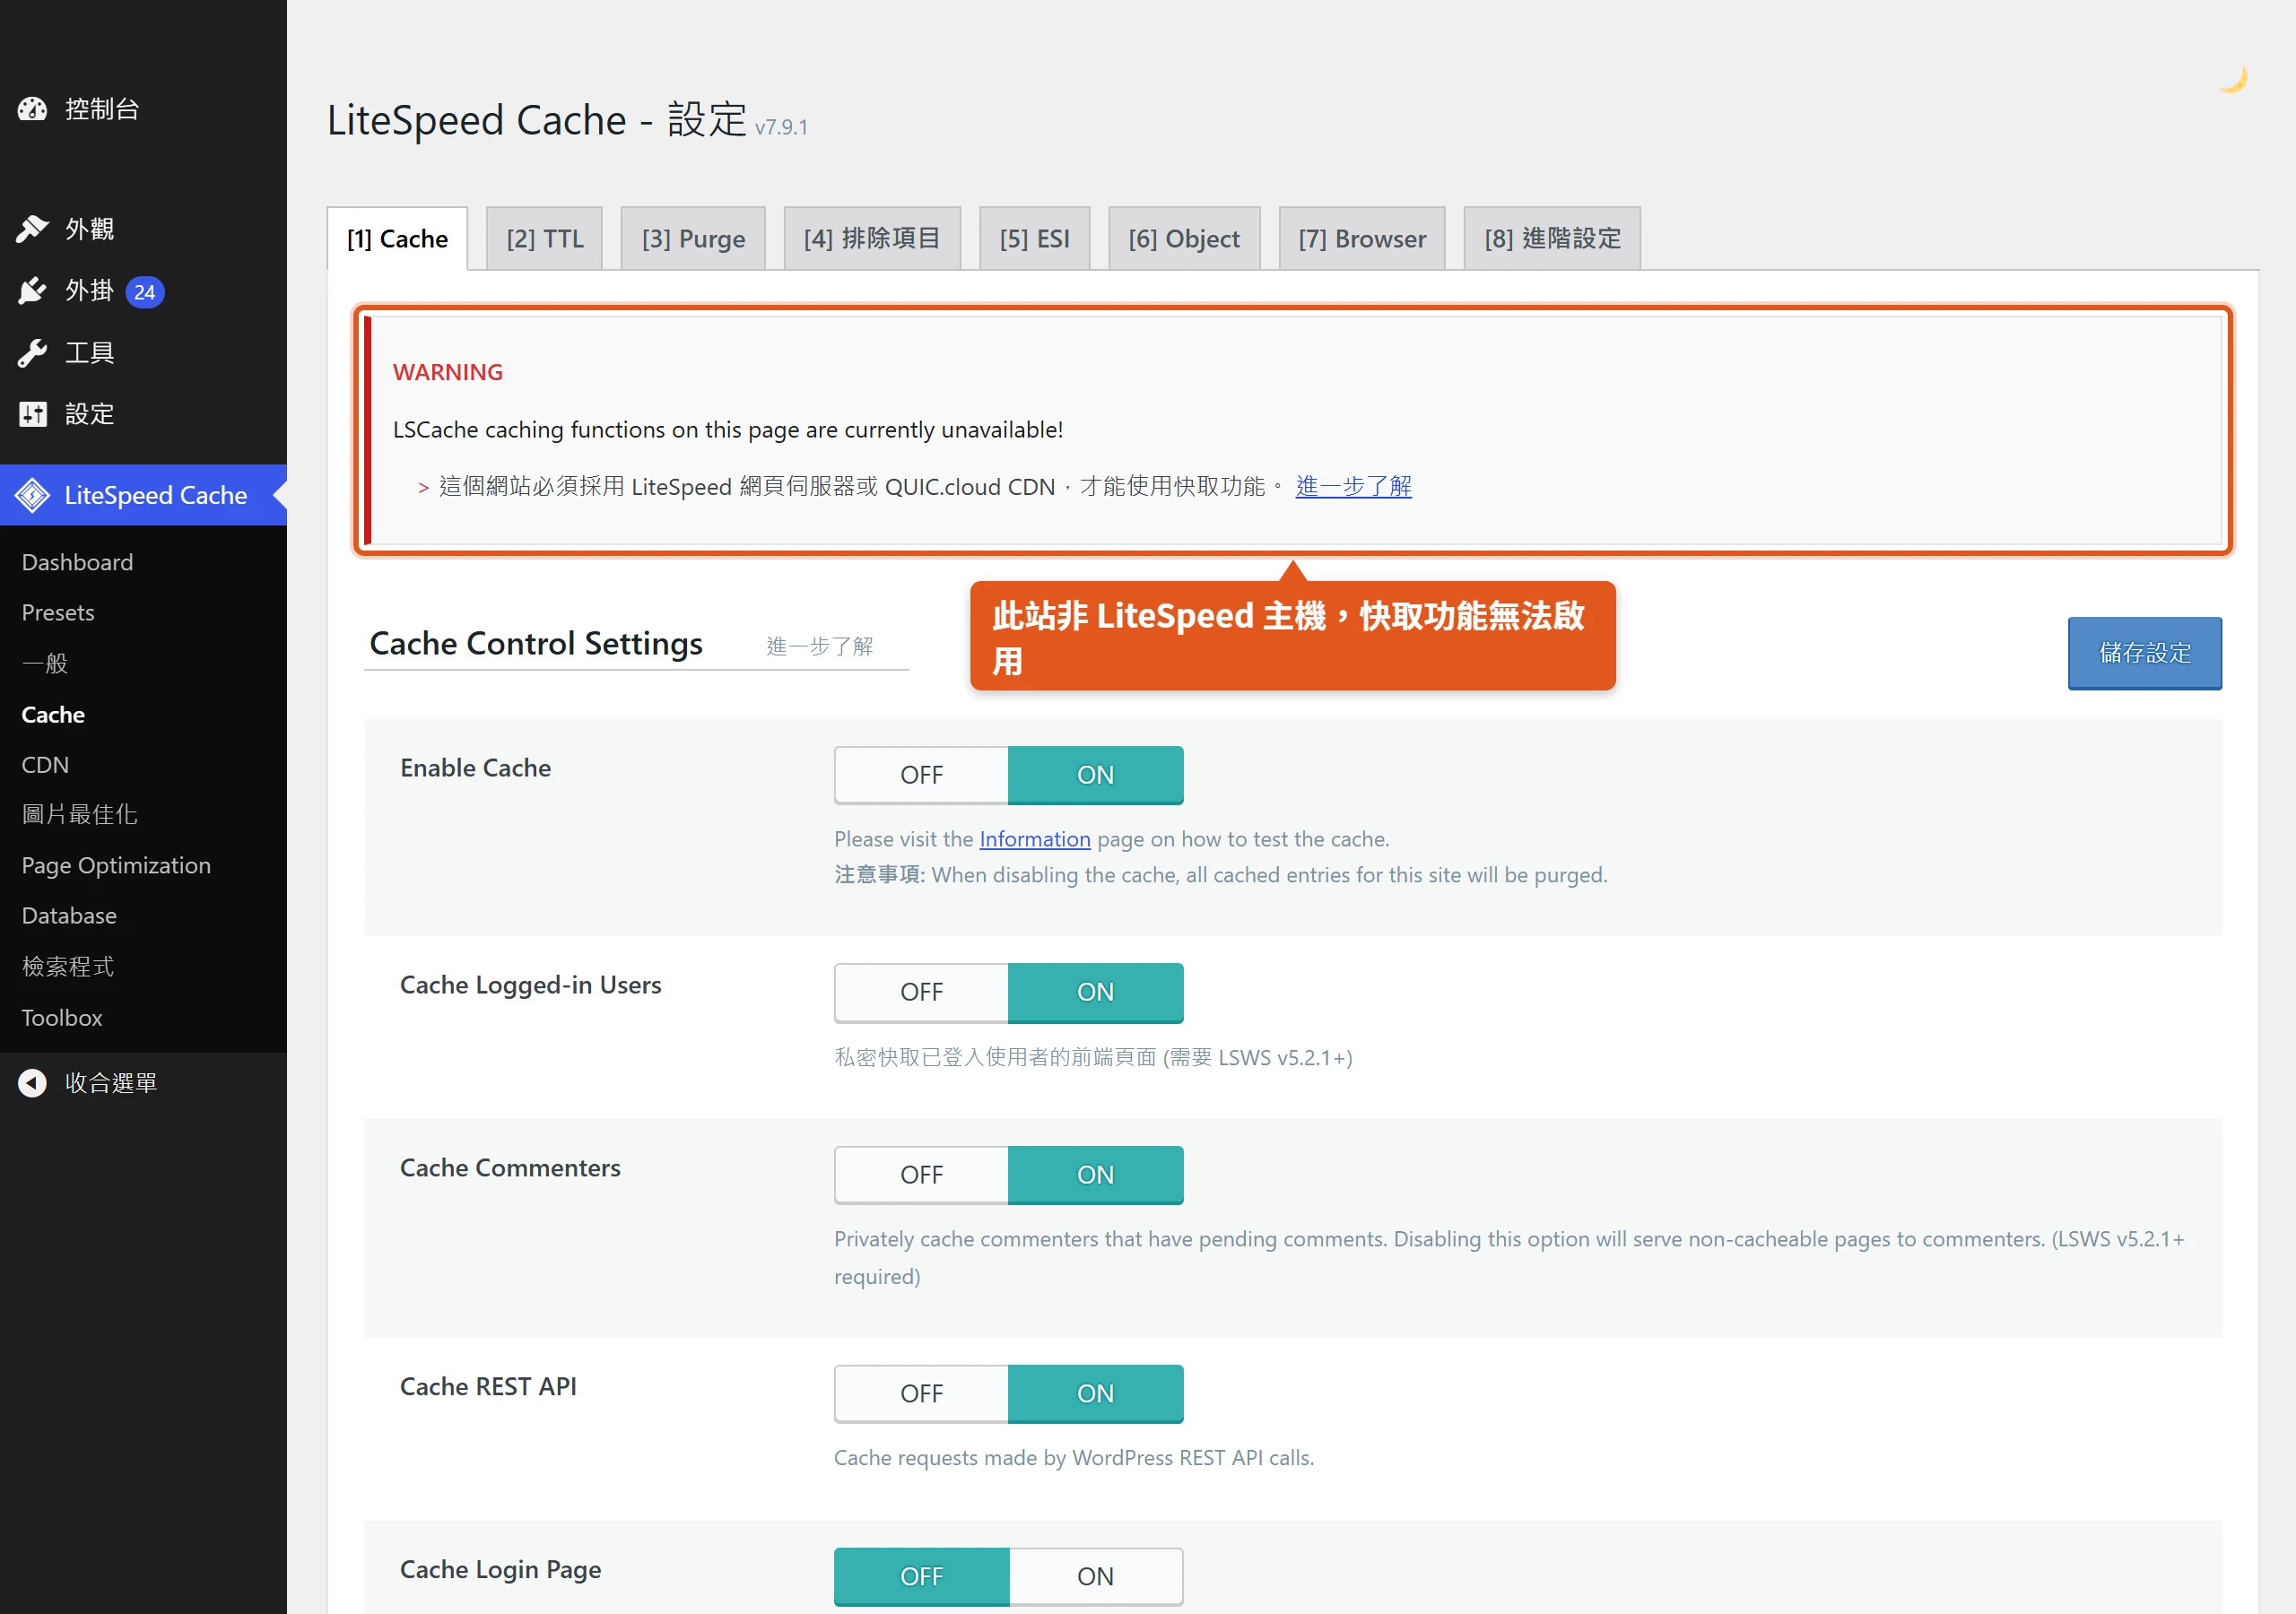Image resolution: width=2296 pixels, height=1614 pixels.
Task: Open 進一步了解 link beside Cache Control Settings
Action: [820, 646]
